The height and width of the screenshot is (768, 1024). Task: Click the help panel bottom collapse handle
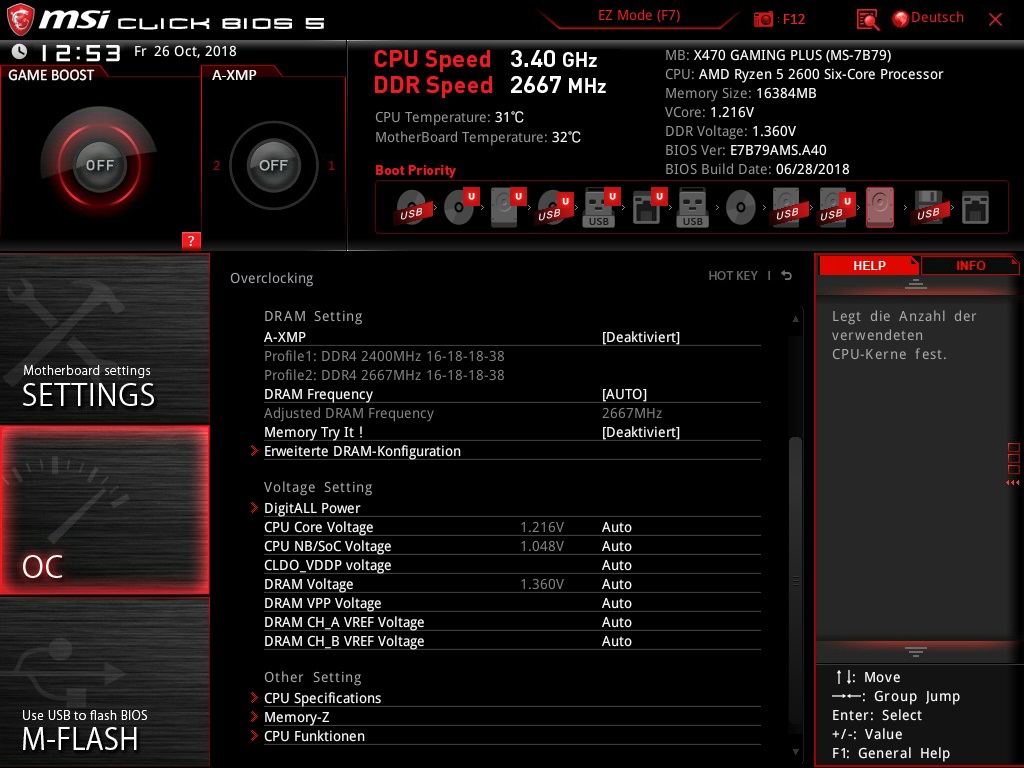click(x=916, y=652)
